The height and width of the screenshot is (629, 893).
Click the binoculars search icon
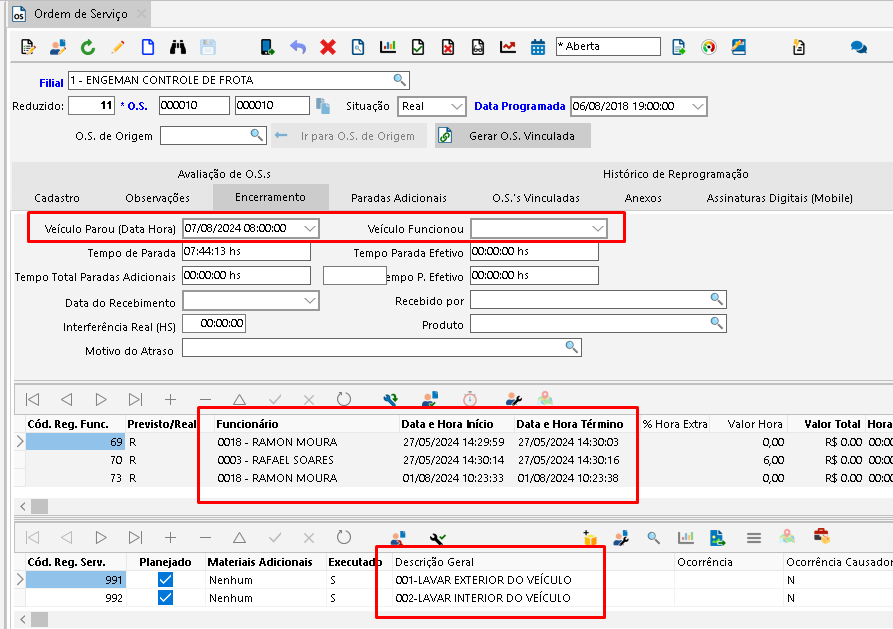coord(178,47)
